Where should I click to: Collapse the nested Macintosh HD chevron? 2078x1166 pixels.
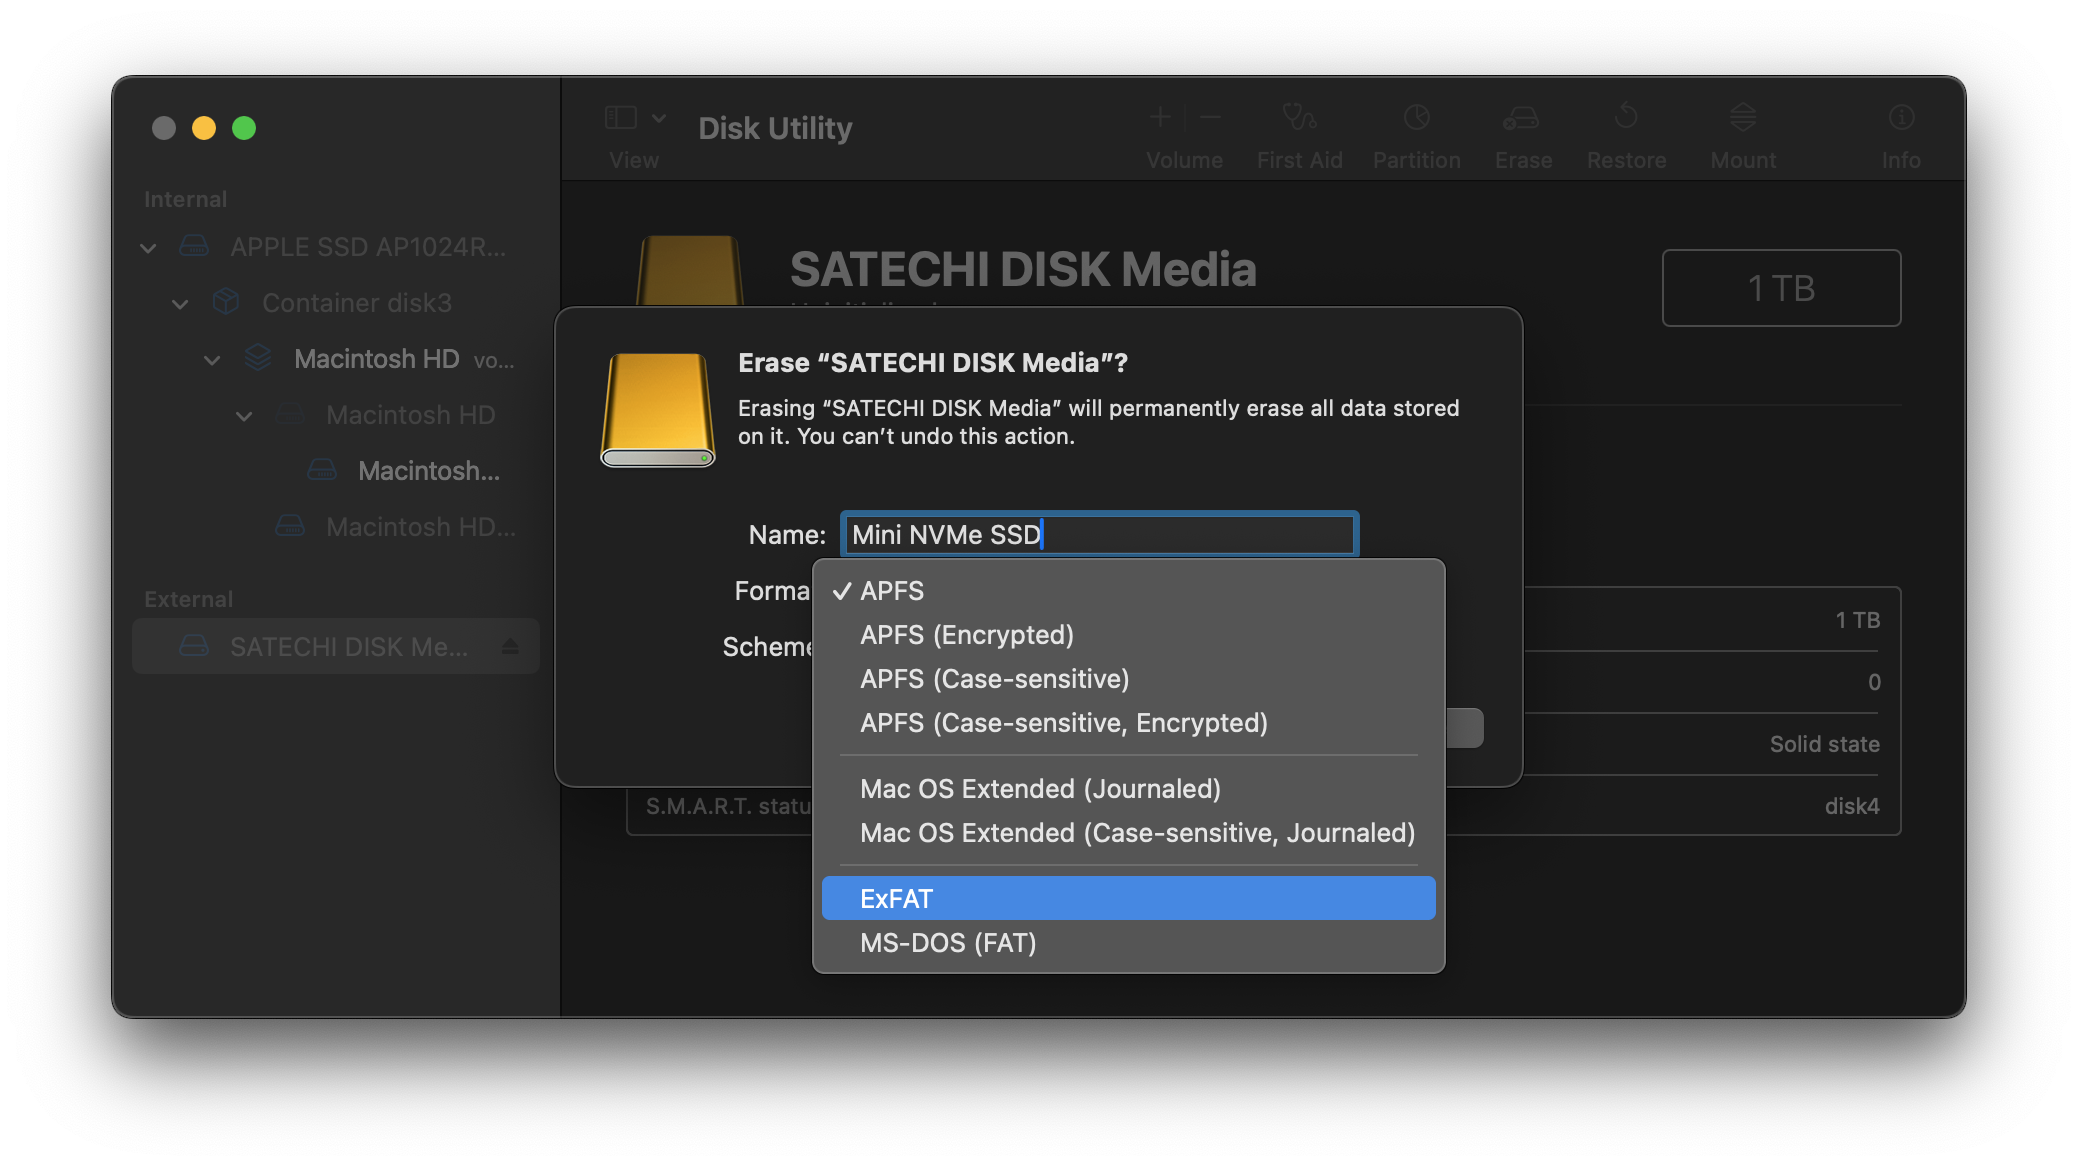click(x=244, y=415)
